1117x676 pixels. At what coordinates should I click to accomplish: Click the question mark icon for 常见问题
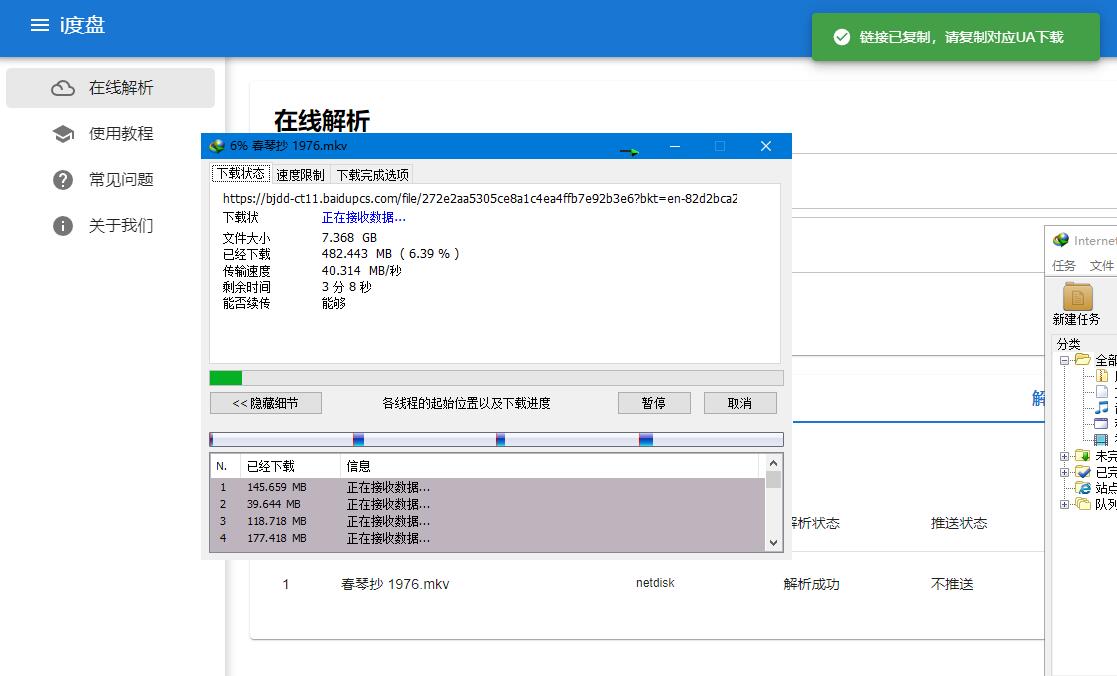click(x=63, y=180)
